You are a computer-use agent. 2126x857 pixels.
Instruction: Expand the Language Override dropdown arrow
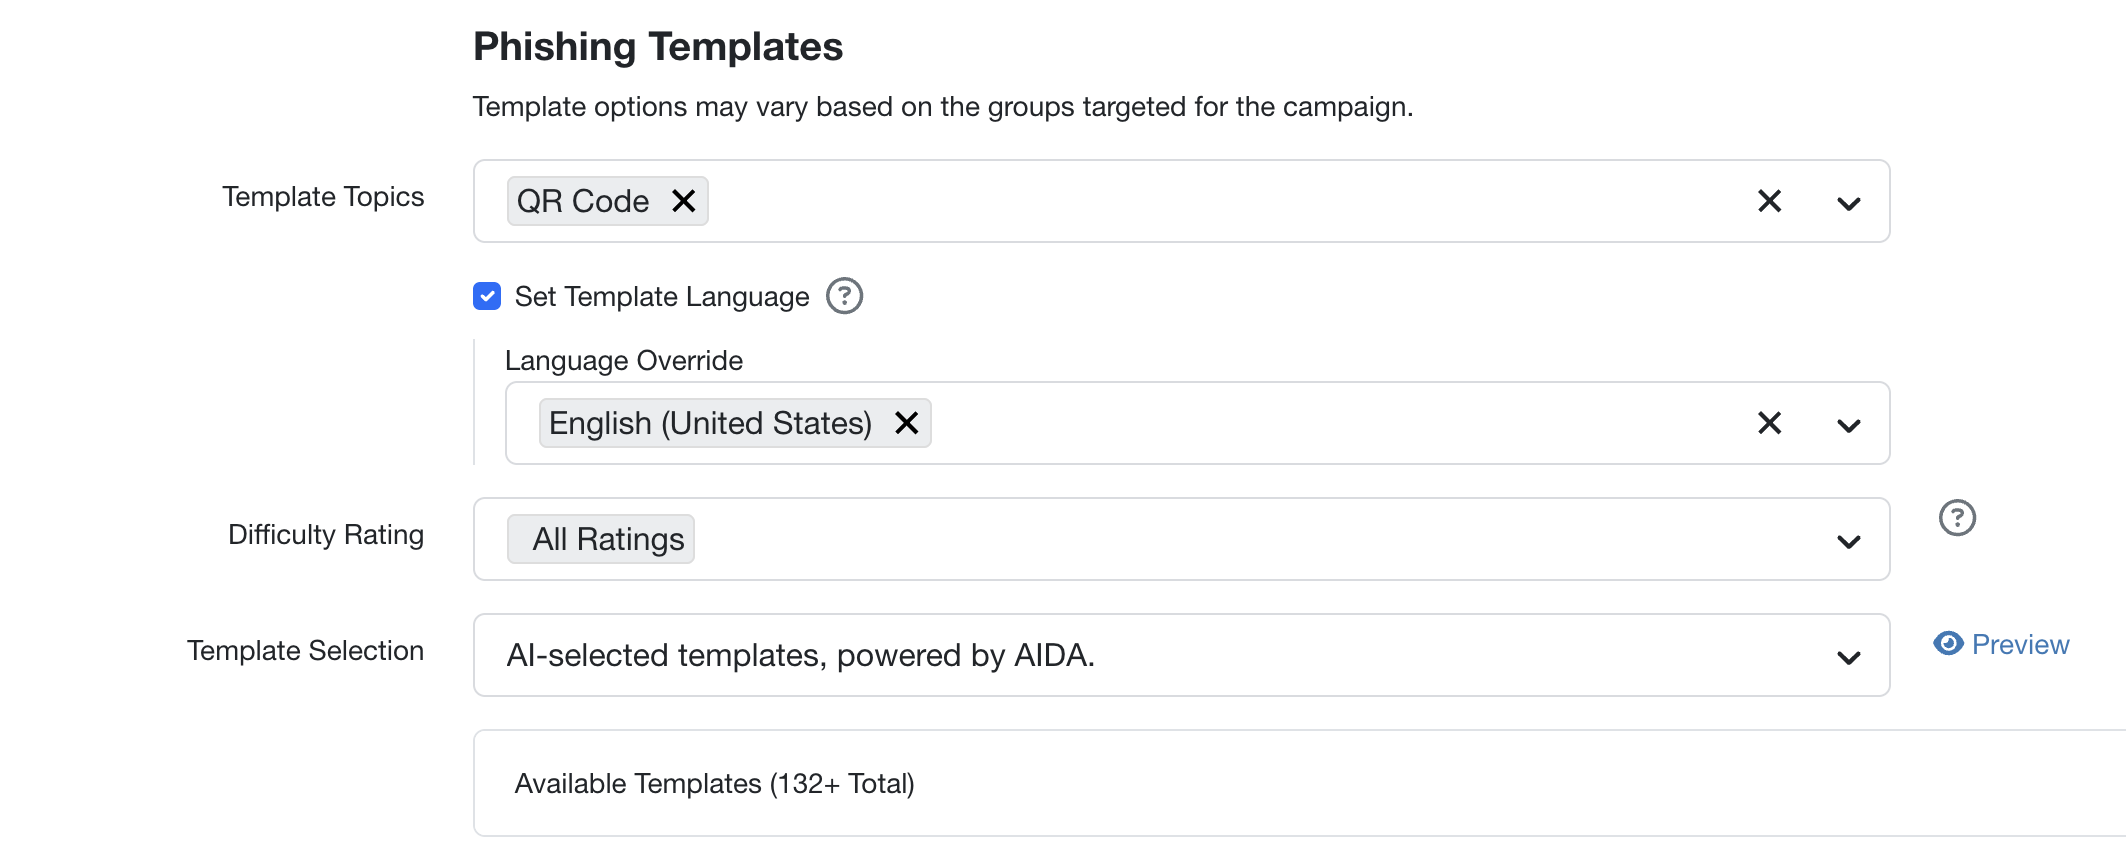tap(1848, 425)
